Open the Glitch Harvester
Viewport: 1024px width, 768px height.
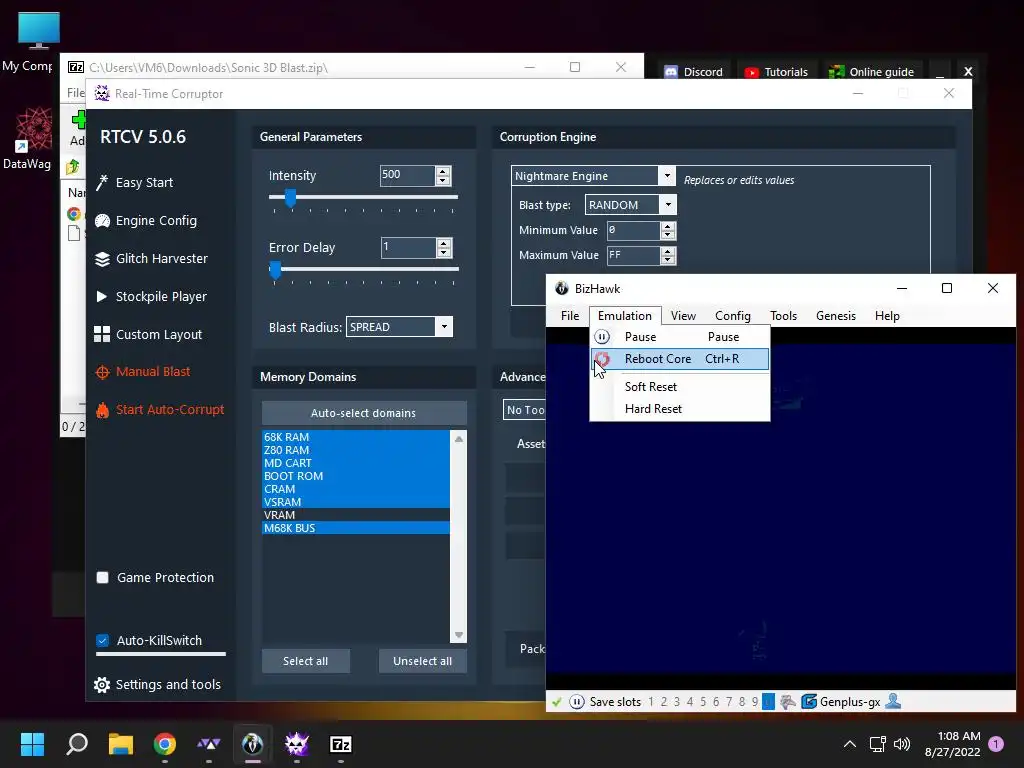point(152,259)
